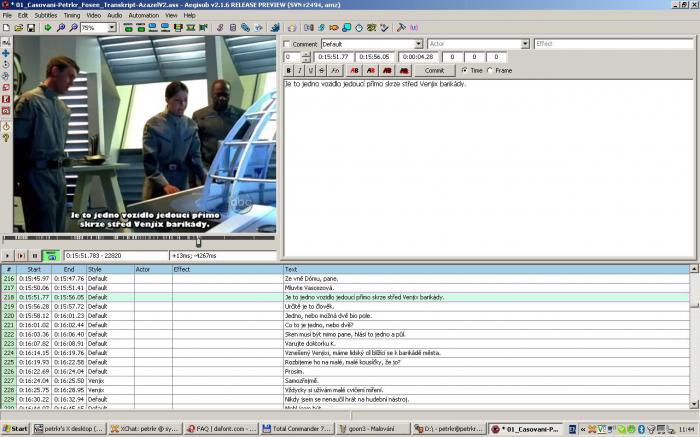This screenshot has width=700, height=437.
Task: Pick the shadow color AB button
Action: point(404,71)
